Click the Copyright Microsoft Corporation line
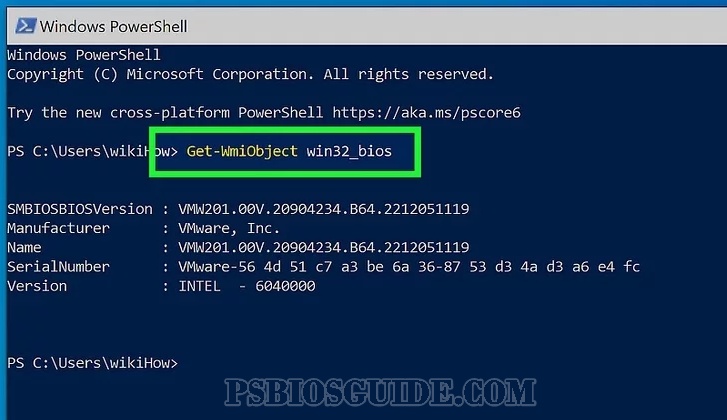This screenshot has height=420, width=727. pos(250,74)
